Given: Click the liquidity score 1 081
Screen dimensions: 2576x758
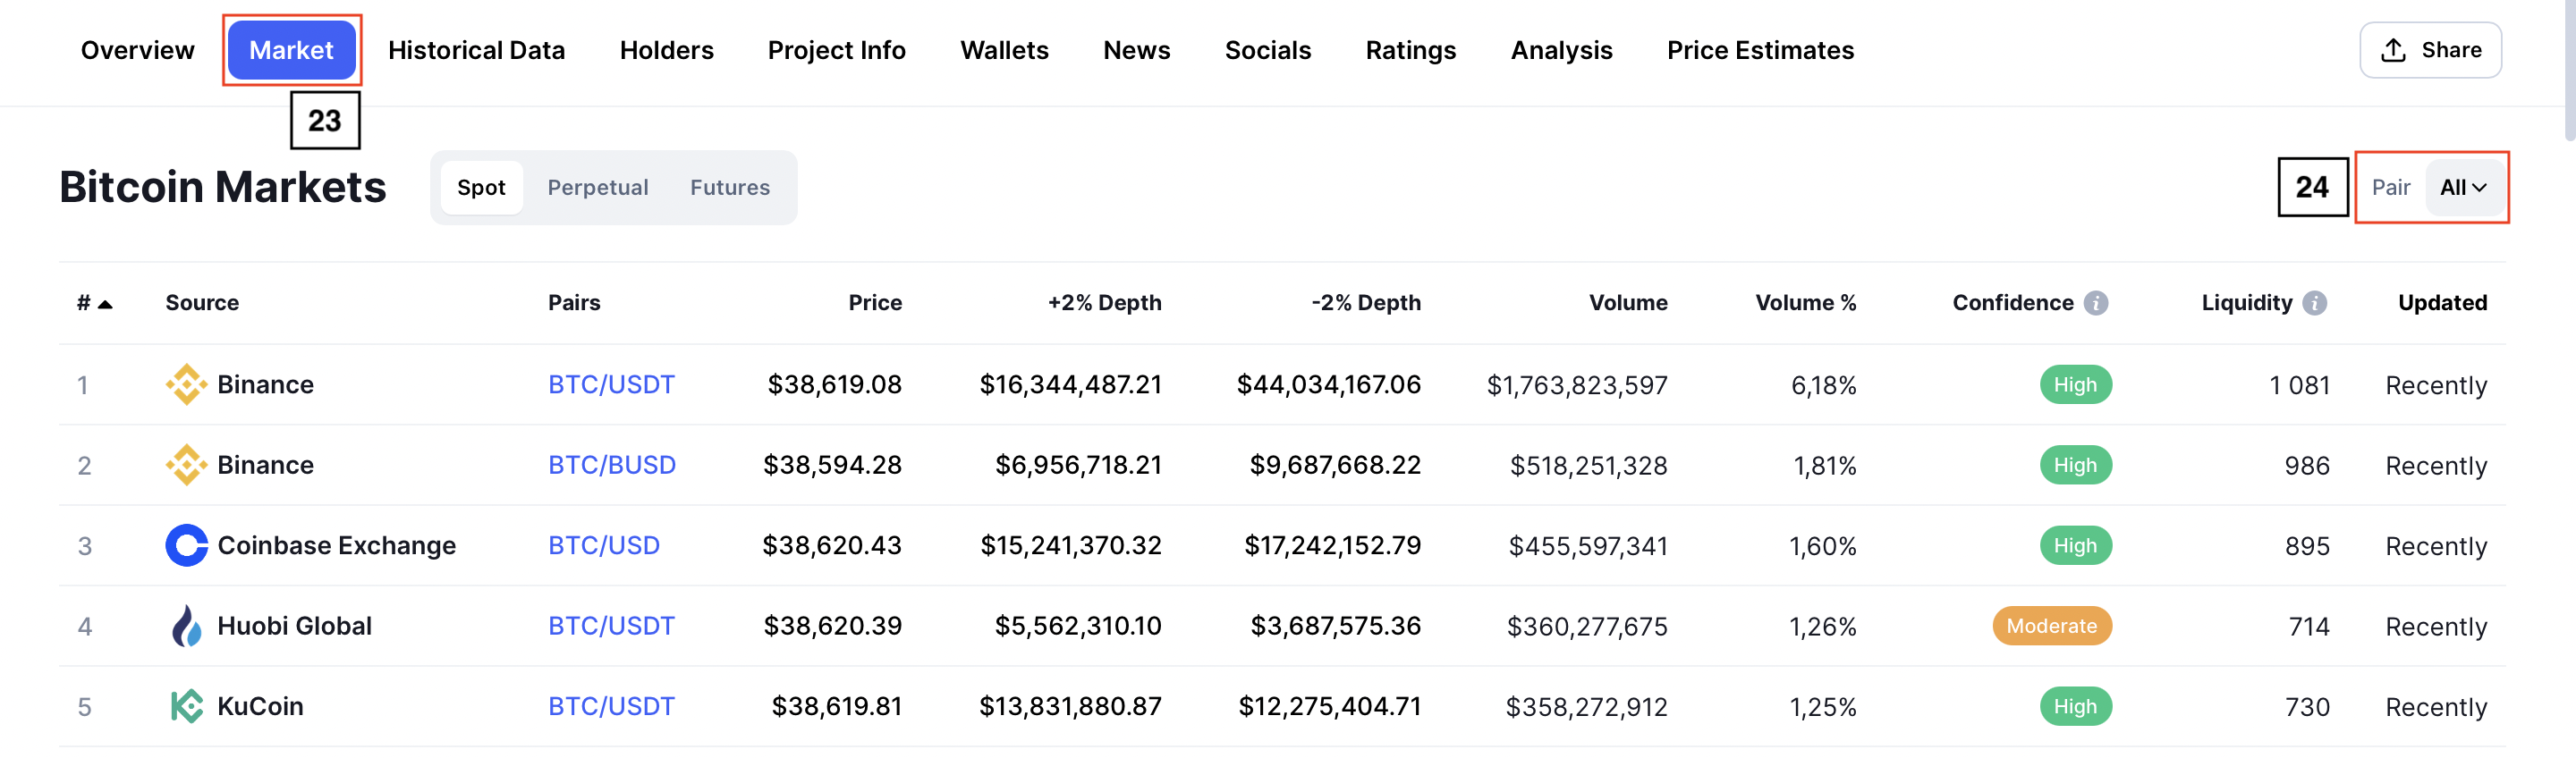Looking at the screenshot, I should pos(2299,385).
